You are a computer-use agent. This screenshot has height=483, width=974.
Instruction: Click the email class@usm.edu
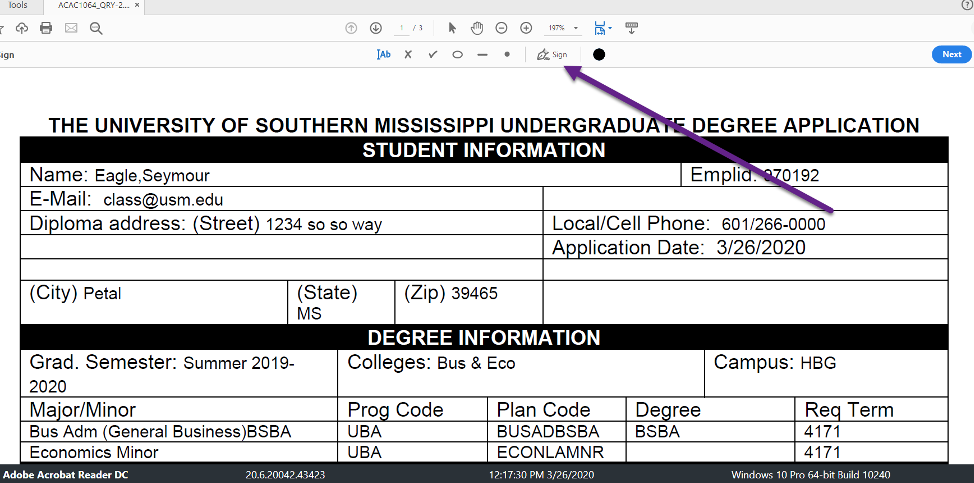click(x=163, y=200)
